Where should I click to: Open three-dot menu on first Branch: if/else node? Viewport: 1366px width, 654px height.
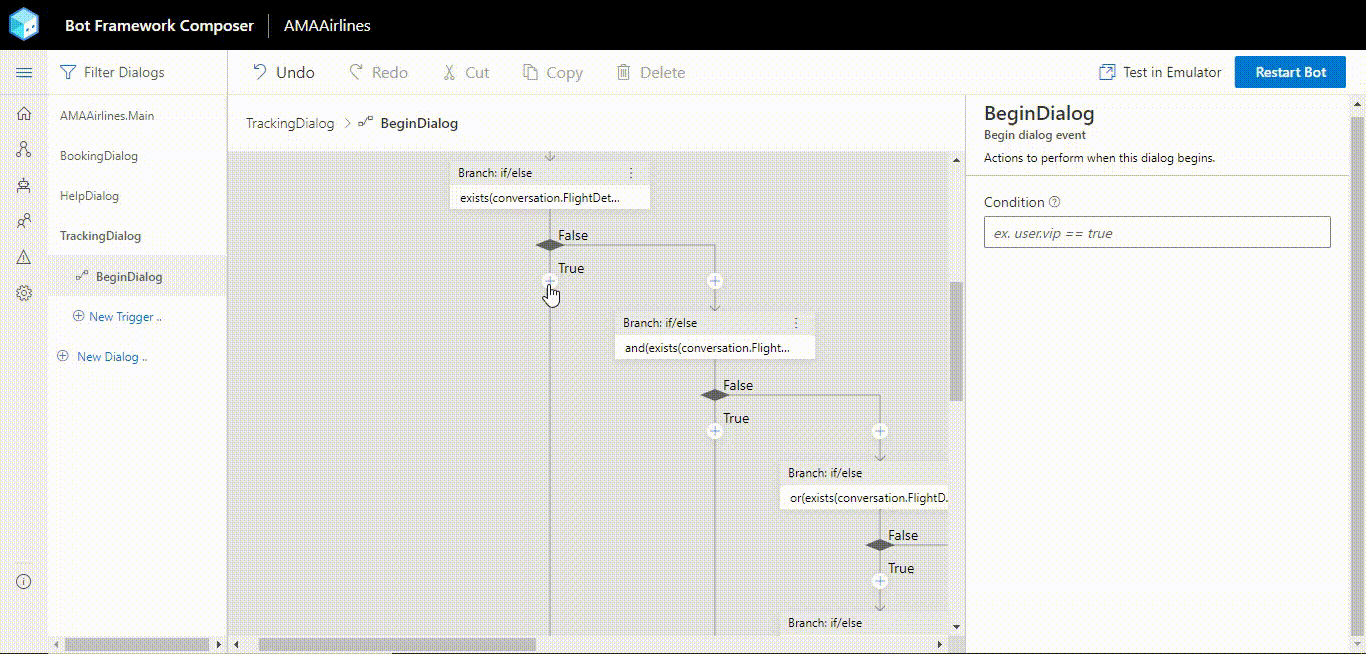(x=631, y=172)
